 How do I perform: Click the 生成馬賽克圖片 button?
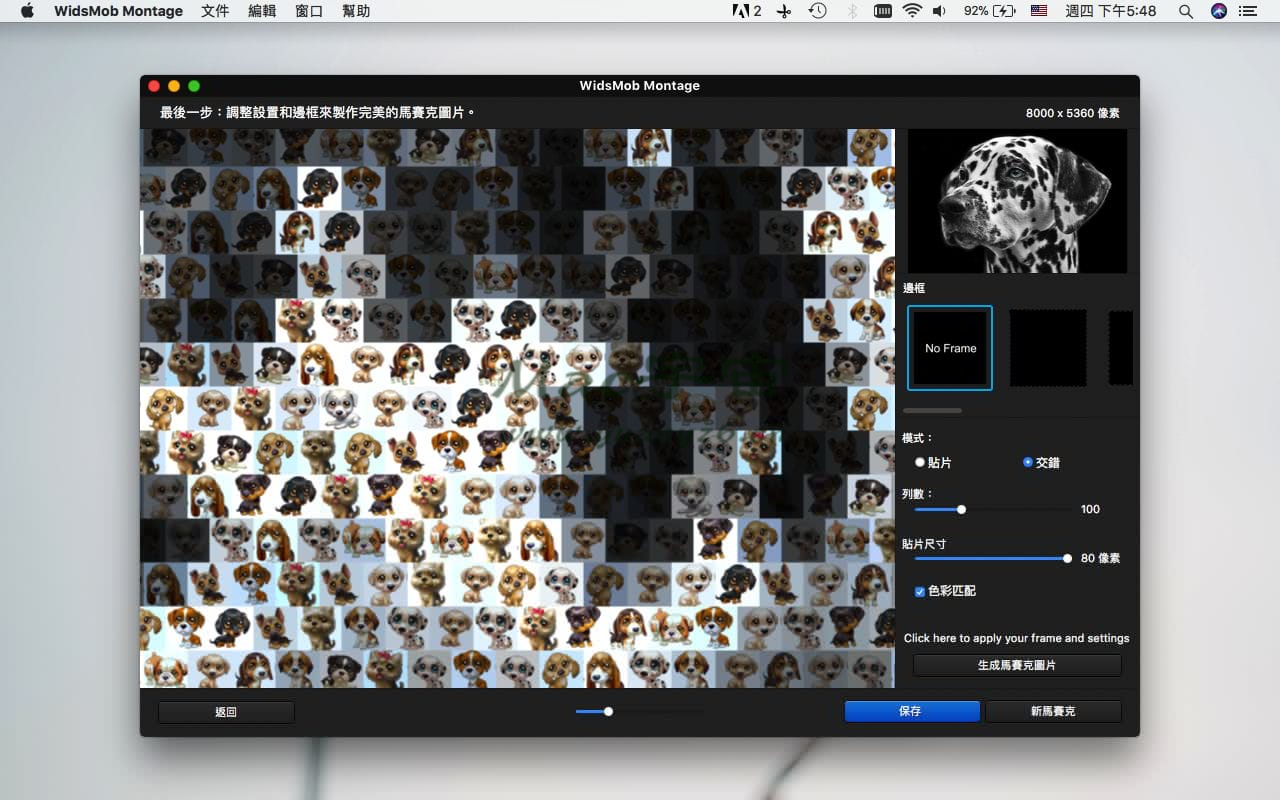point(1017,665)
